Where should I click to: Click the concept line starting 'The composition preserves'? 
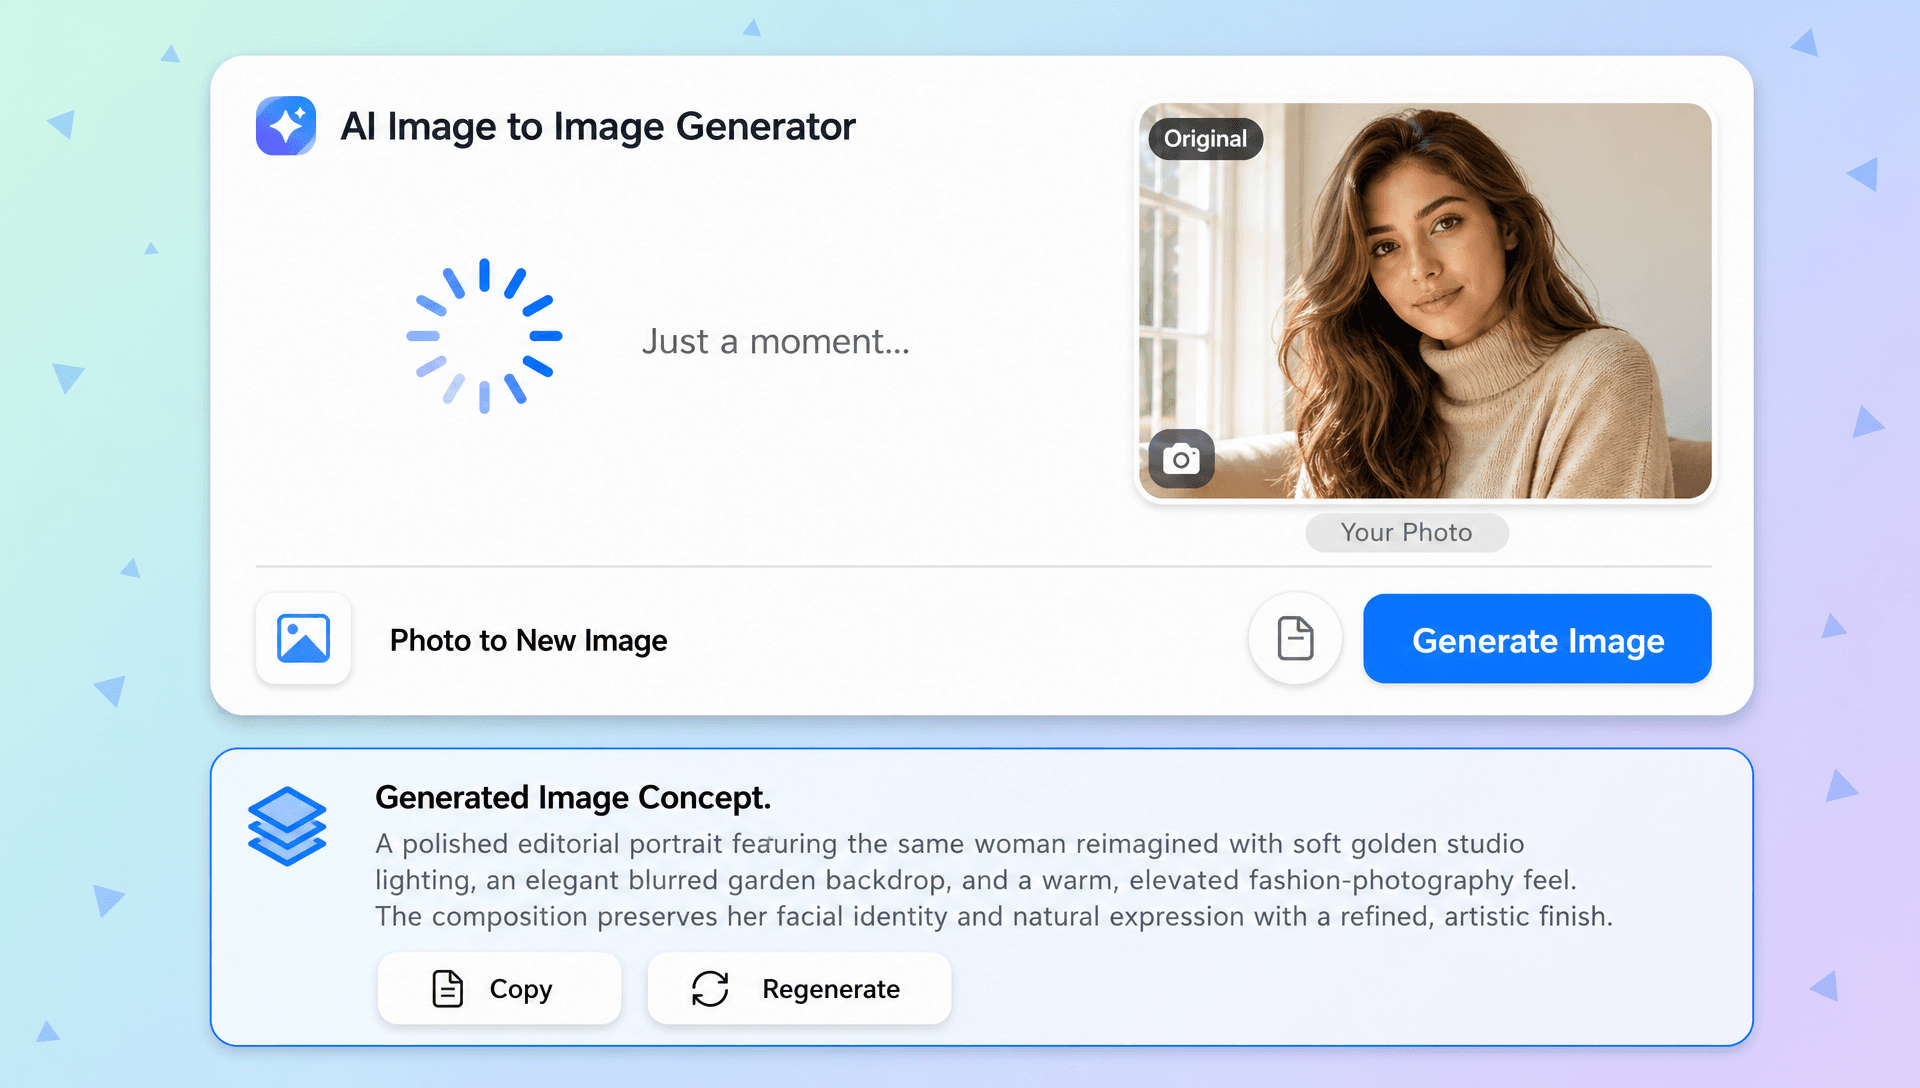(x=994, y=916)
